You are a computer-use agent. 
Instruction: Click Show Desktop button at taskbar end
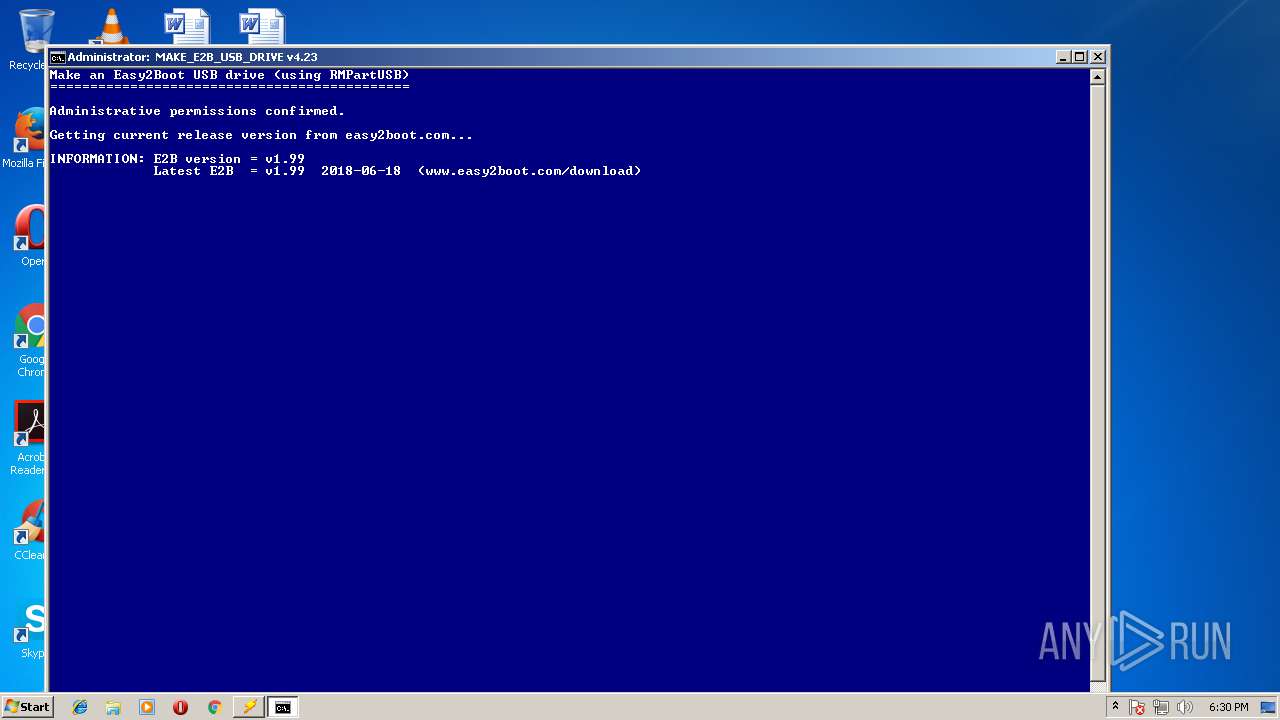(1270, 707)
